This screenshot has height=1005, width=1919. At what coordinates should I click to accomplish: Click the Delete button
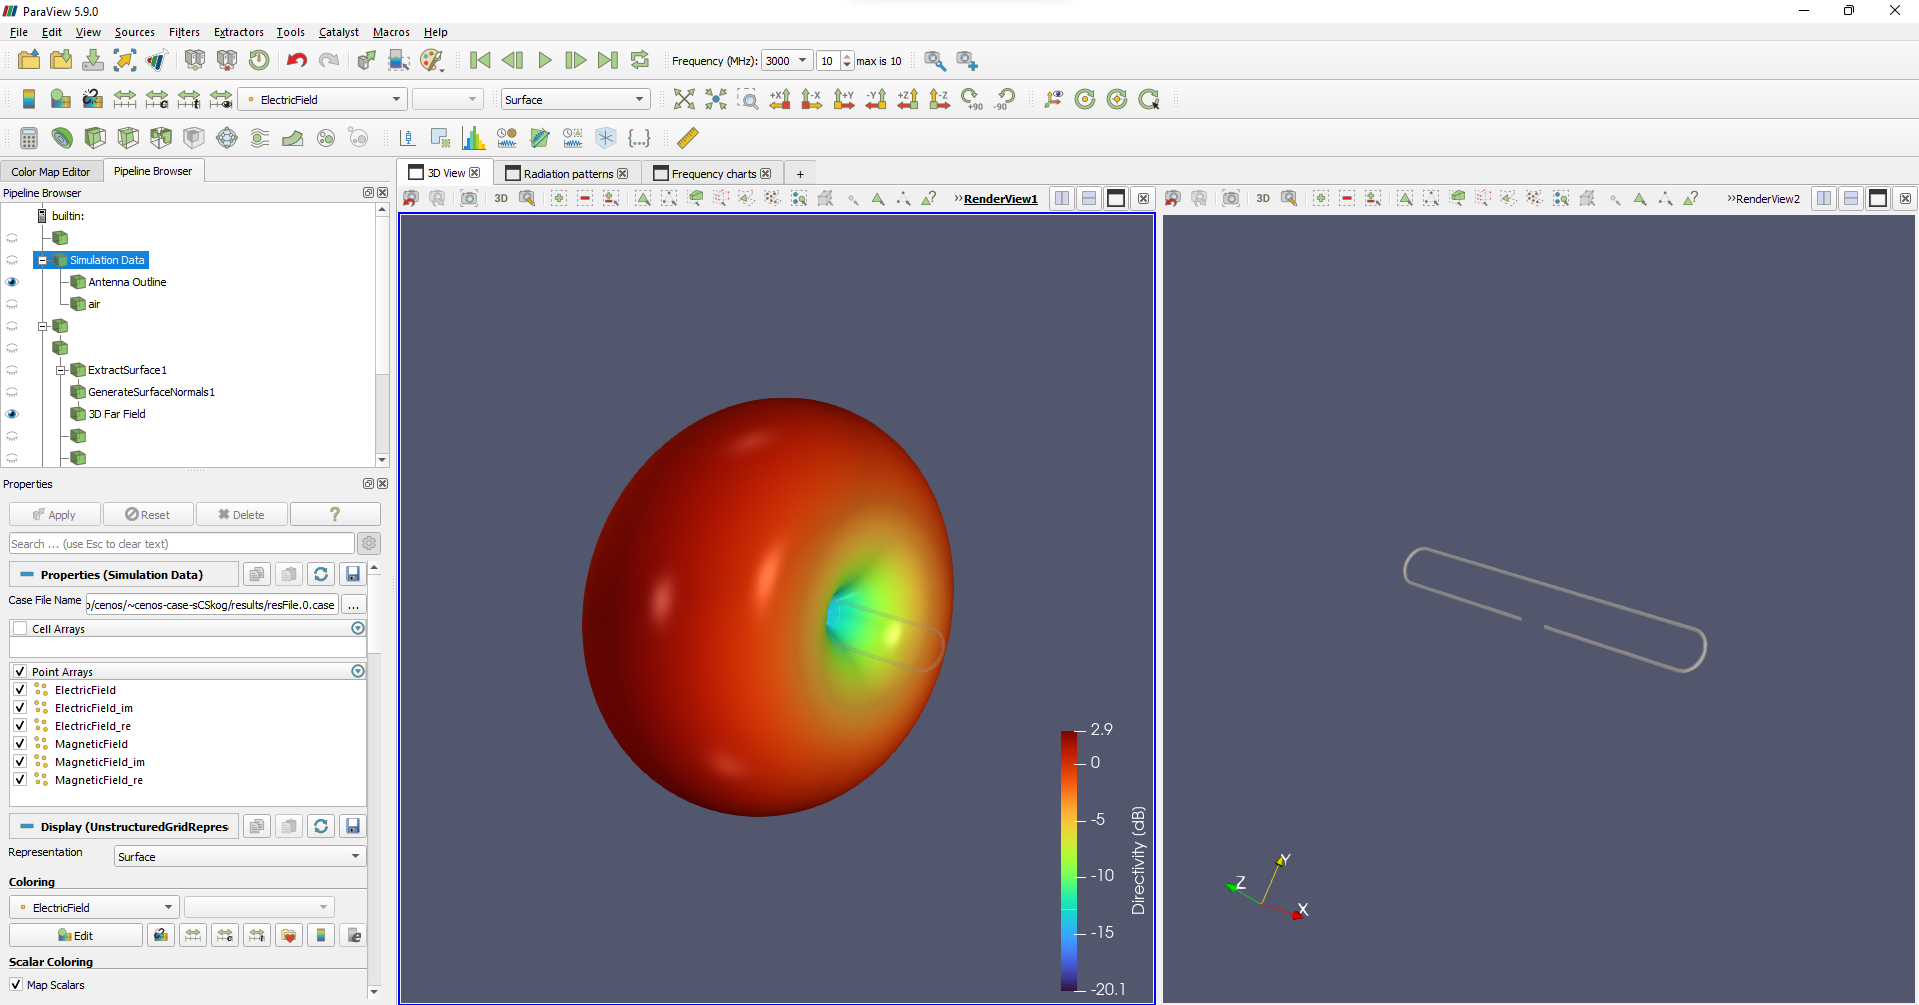242,515
